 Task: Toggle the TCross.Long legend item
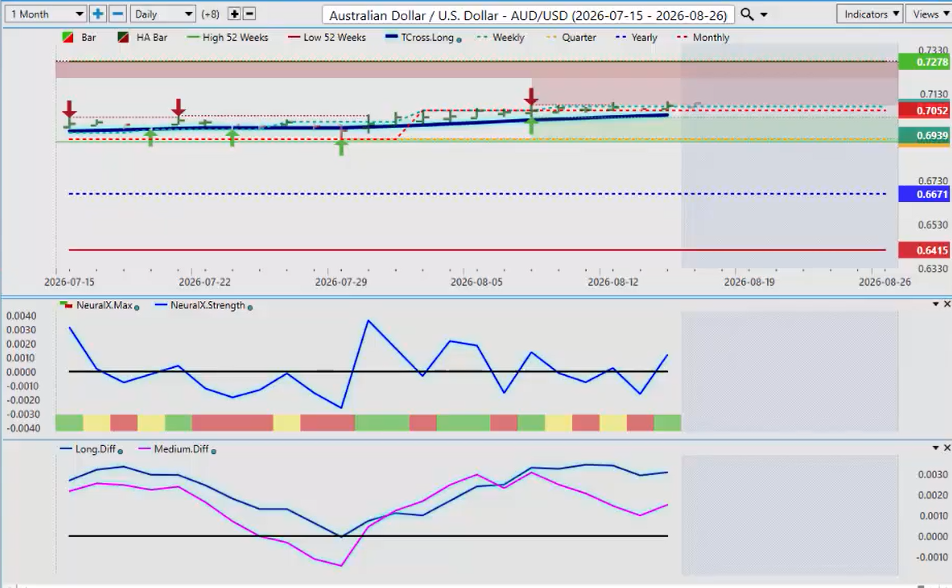[420, 38]
